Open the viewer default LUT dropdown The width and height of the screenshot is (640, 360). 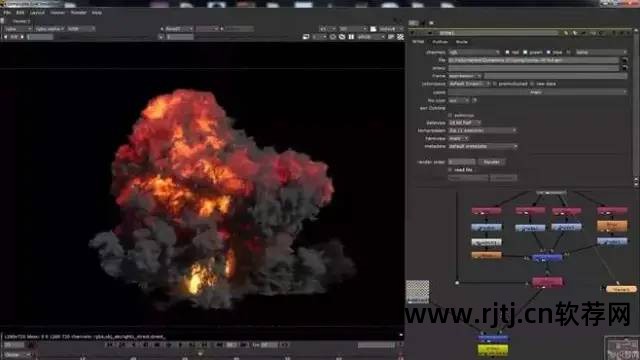[391, 29]
